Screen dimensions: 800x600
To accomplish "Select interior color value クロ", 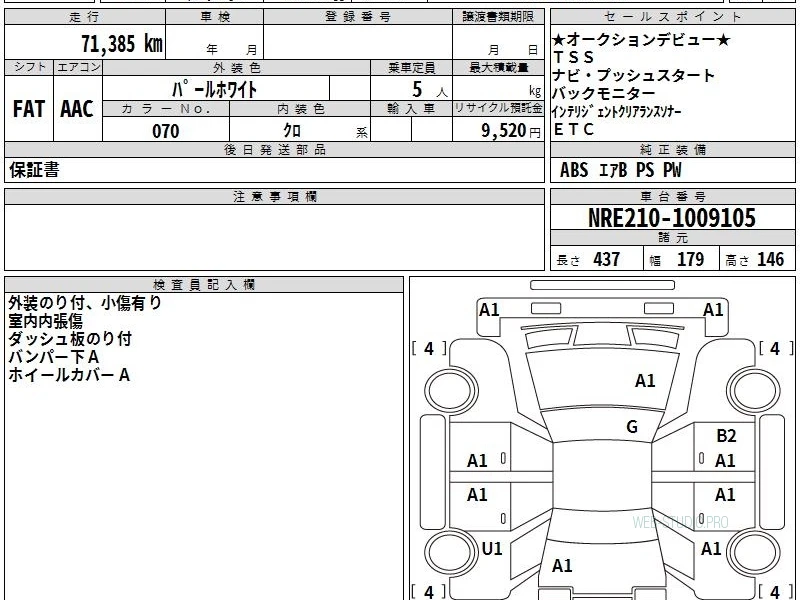I will coord(292,131).
